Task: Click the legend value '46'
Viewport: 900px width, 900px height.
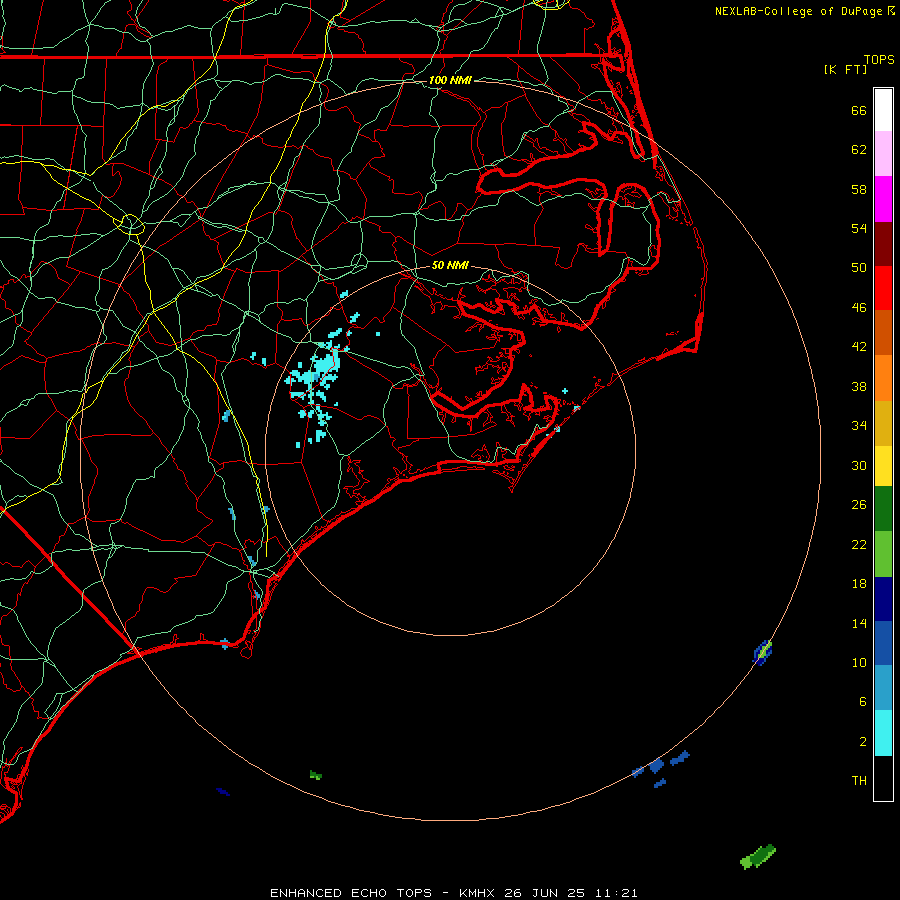Action: 859,307
